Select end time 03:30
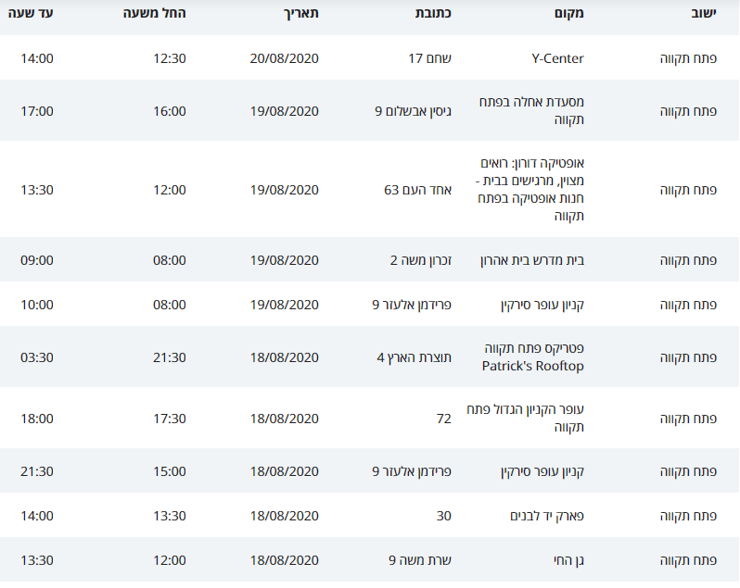740x588 pixels. [37, 358]
